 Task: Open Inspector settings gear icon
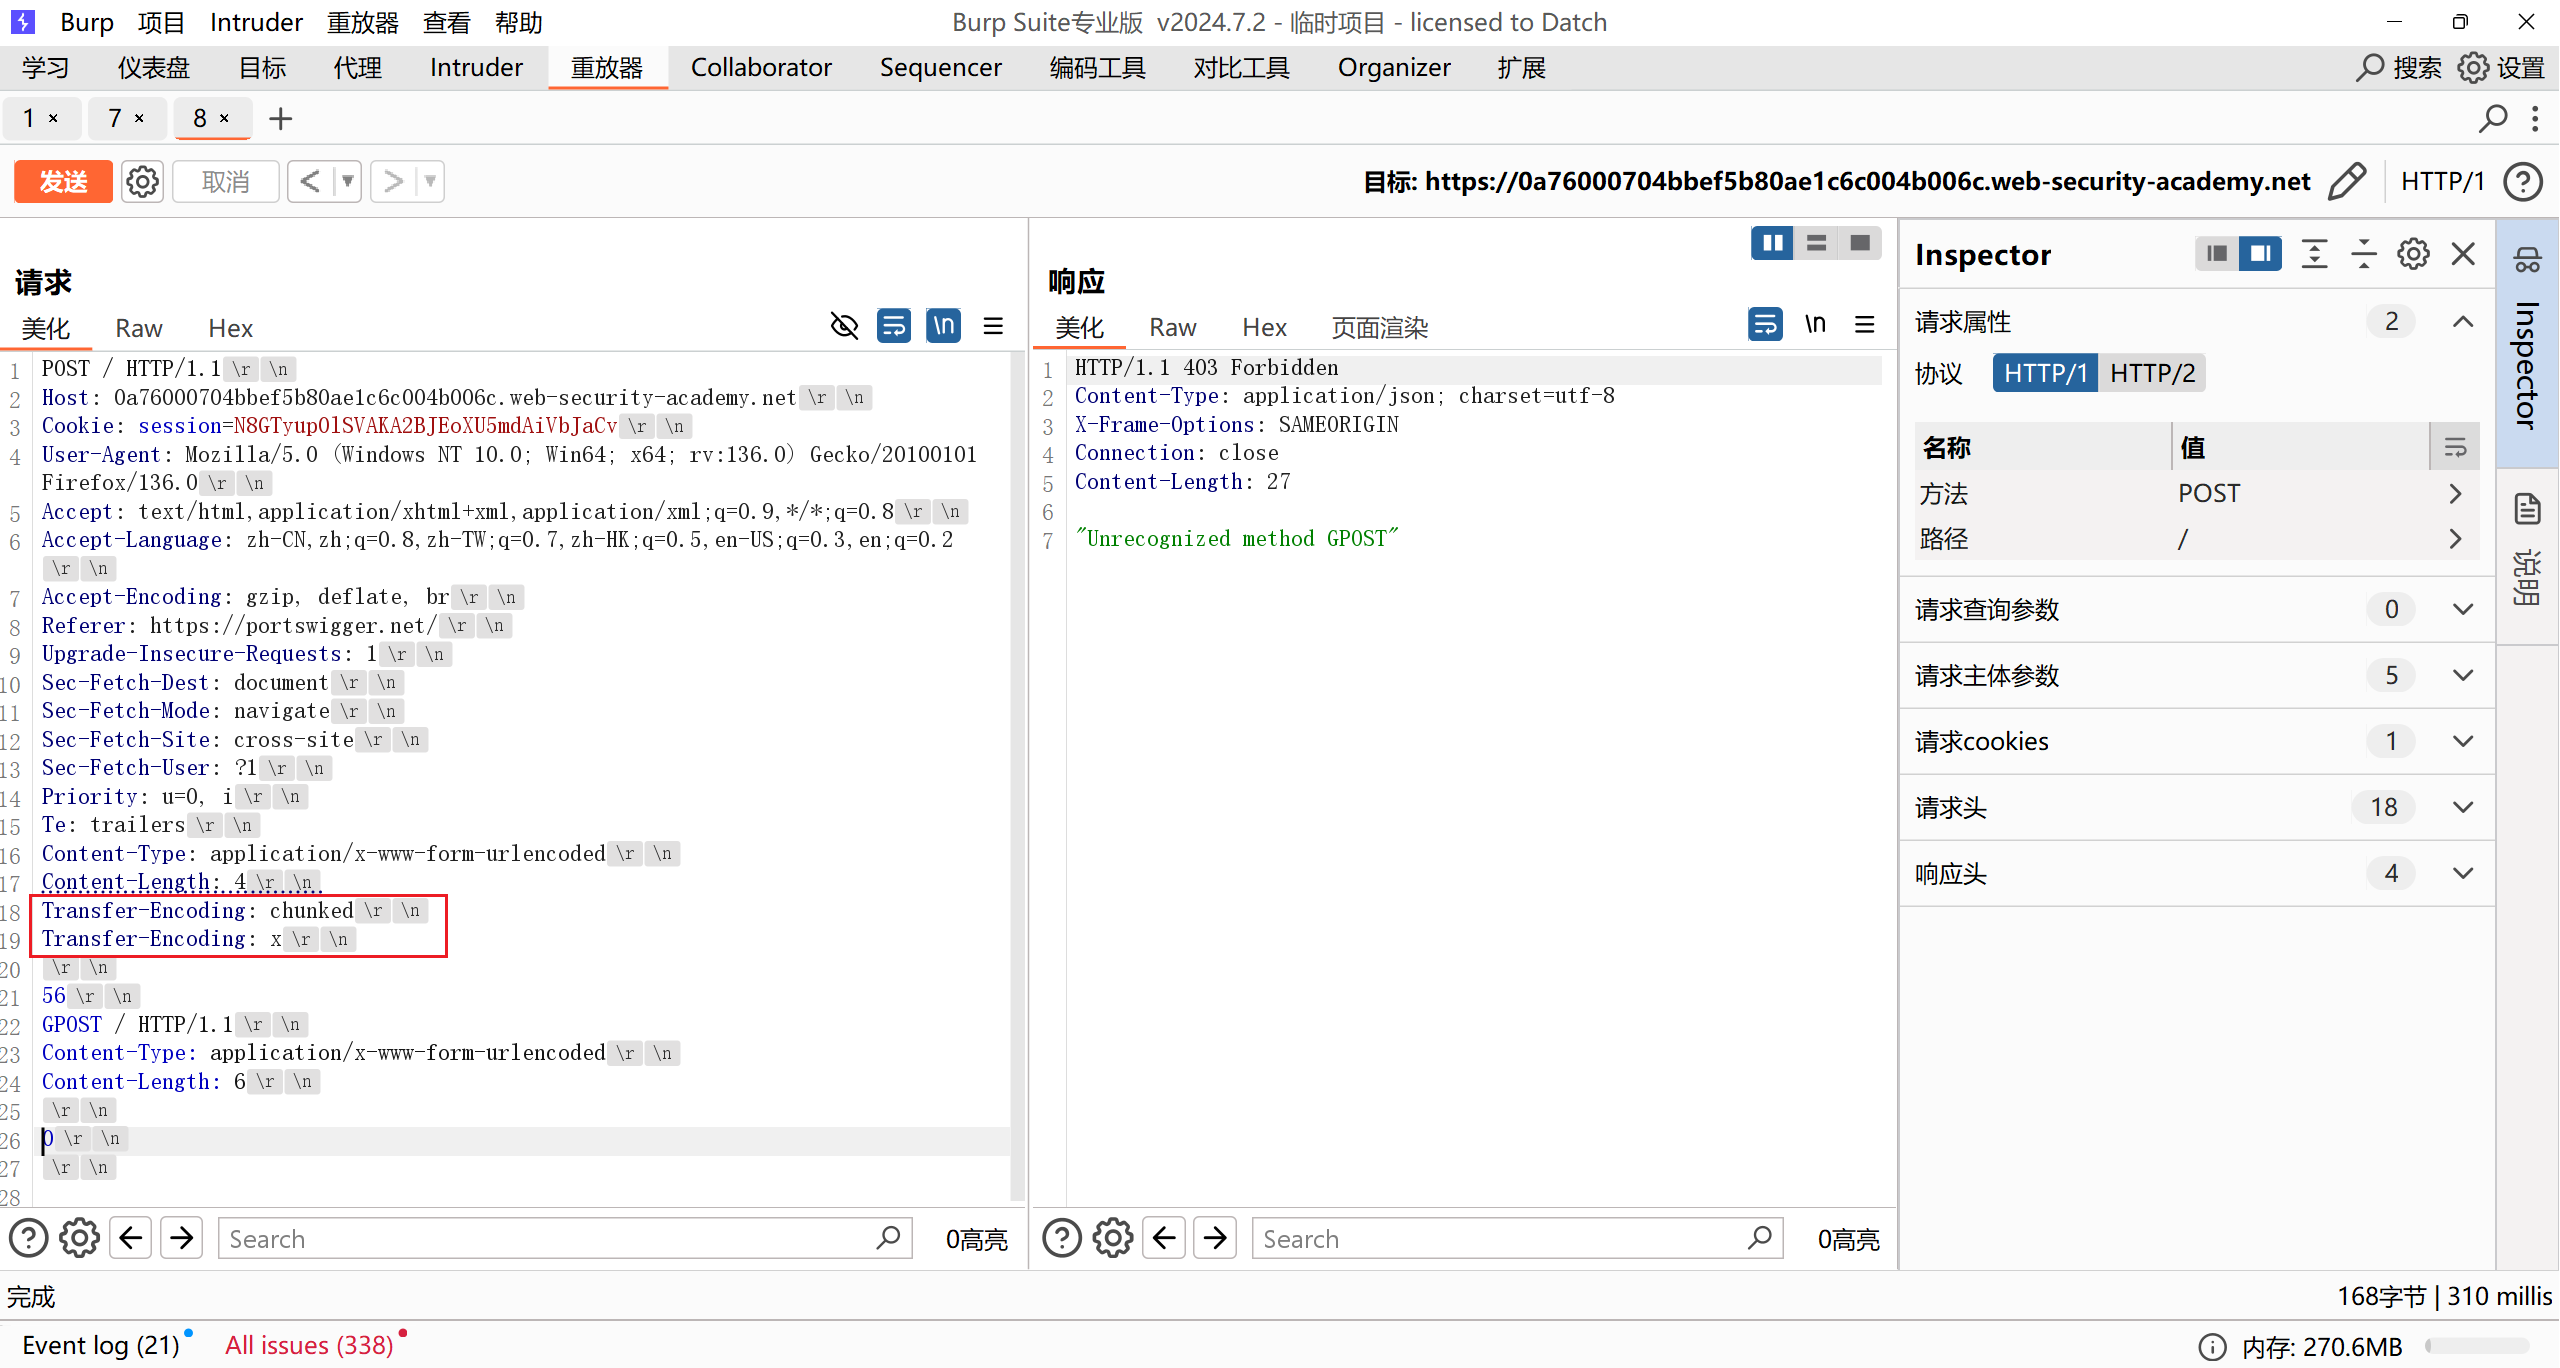(2413, 254)
